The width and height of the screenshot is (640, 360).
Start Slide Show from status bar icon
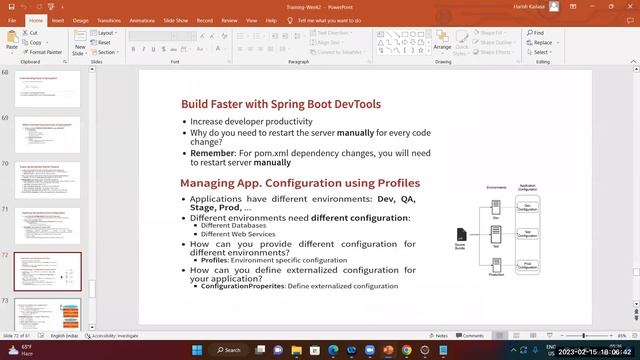click(x=550, y=336)
